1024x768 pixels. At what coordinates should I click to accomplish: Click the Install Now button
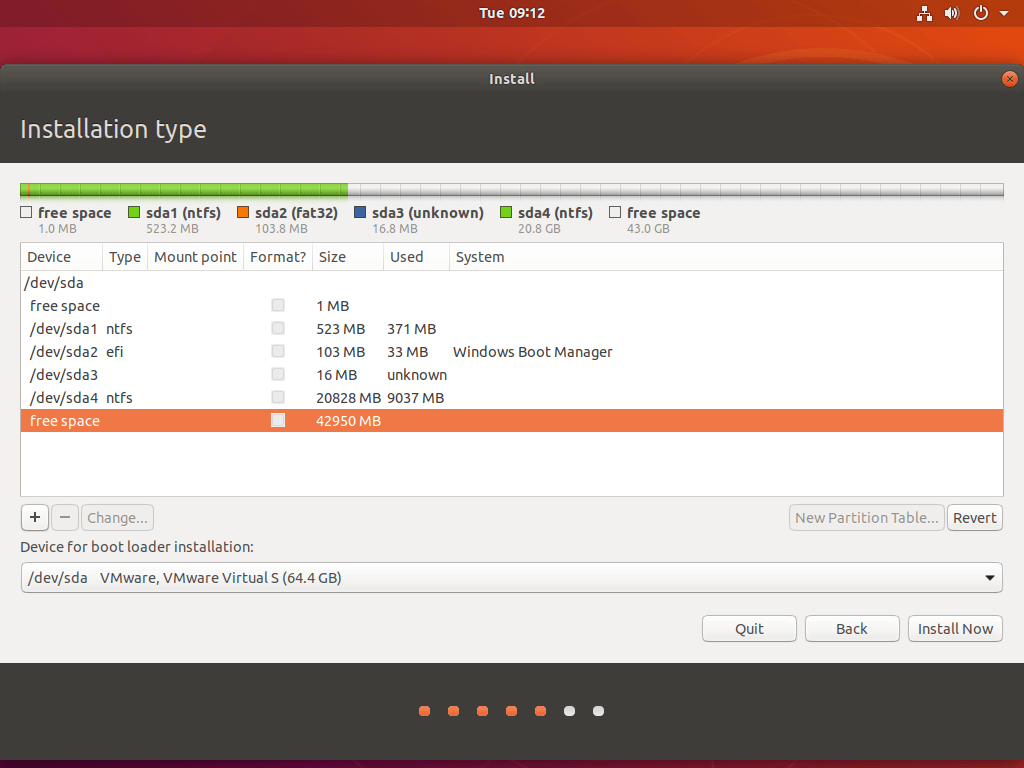click(x=955, y=629)
